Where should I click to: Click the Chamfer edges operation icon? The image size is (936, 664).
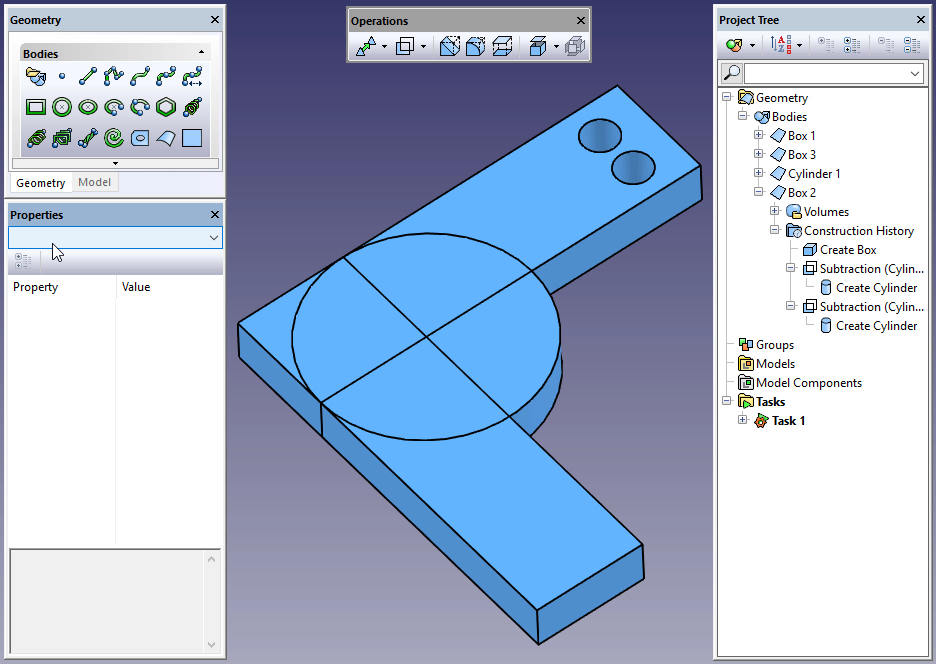pyautogui.click(x=450, y=46)
